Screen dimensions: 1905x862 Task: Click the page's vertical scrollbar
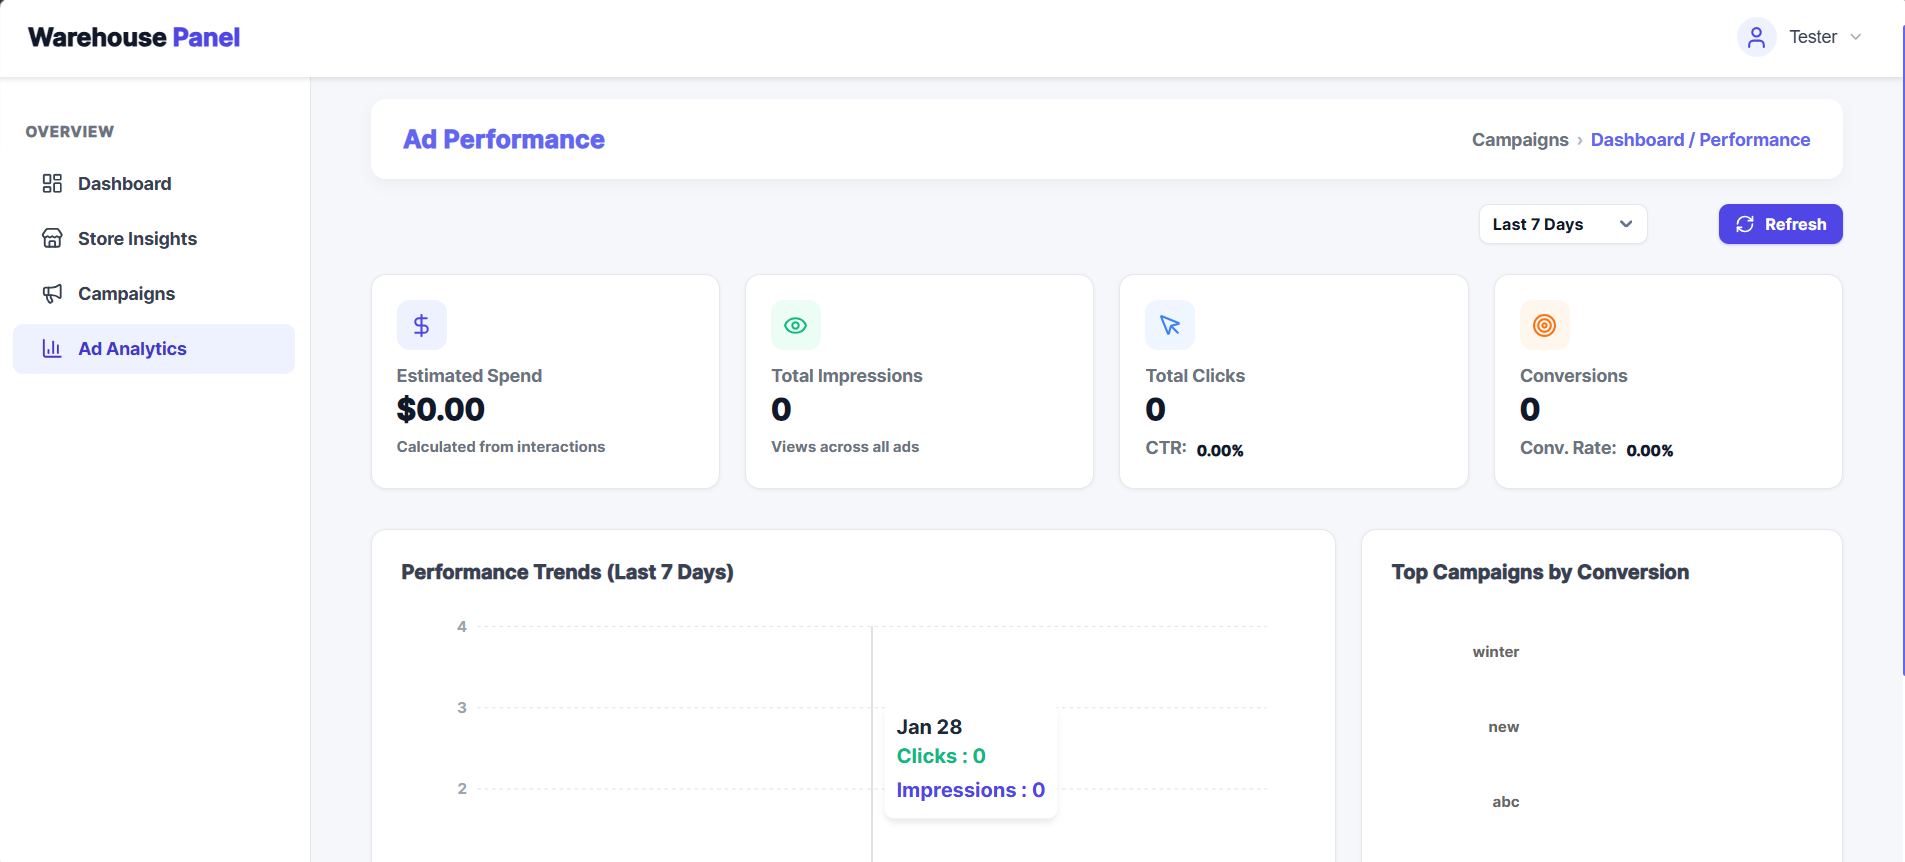click(x=1903, y=350)
